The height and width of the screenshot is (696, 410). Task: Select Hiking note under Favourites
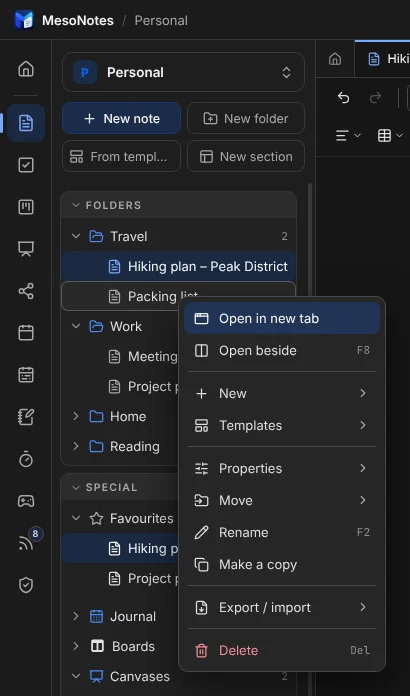pos(120,549)
